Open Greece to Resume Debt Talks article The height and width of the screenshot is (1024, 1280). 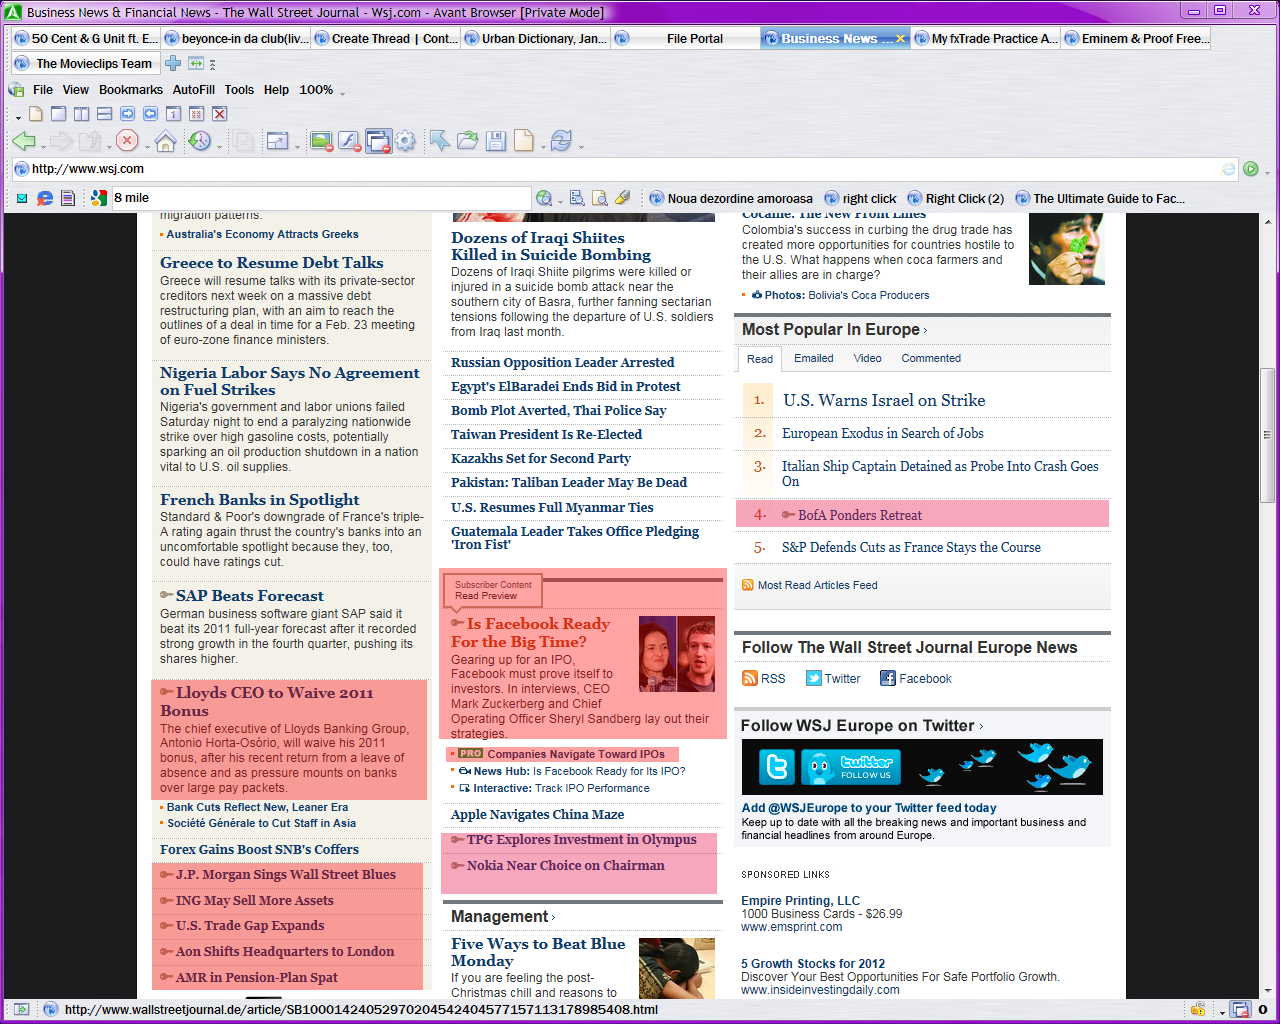(272, 262)
